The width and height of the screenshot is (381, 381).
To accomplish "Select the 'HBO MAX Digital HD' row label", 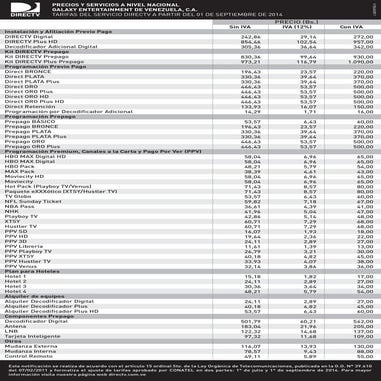I will pos(35,157).
